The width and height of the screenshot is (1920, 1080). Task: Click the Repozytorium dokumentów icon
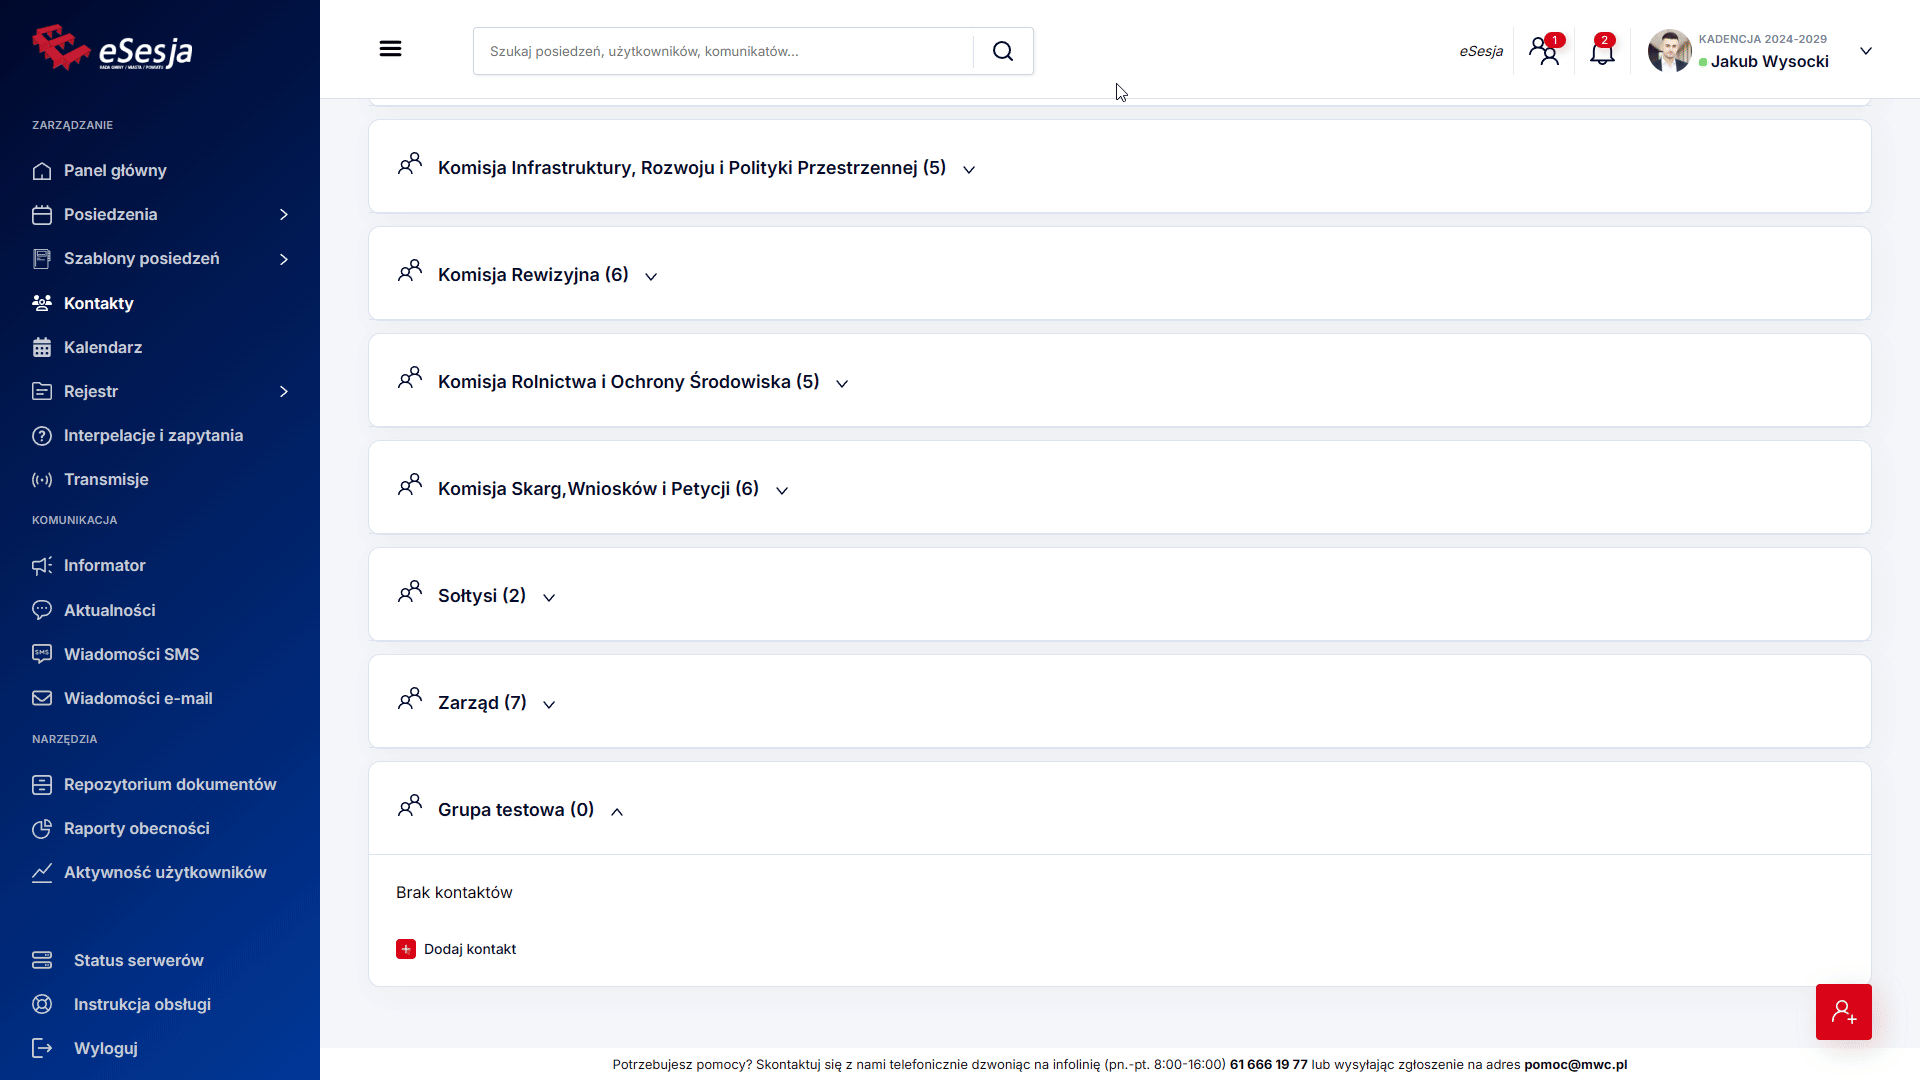pyautogui.click(x=42, y=785)
